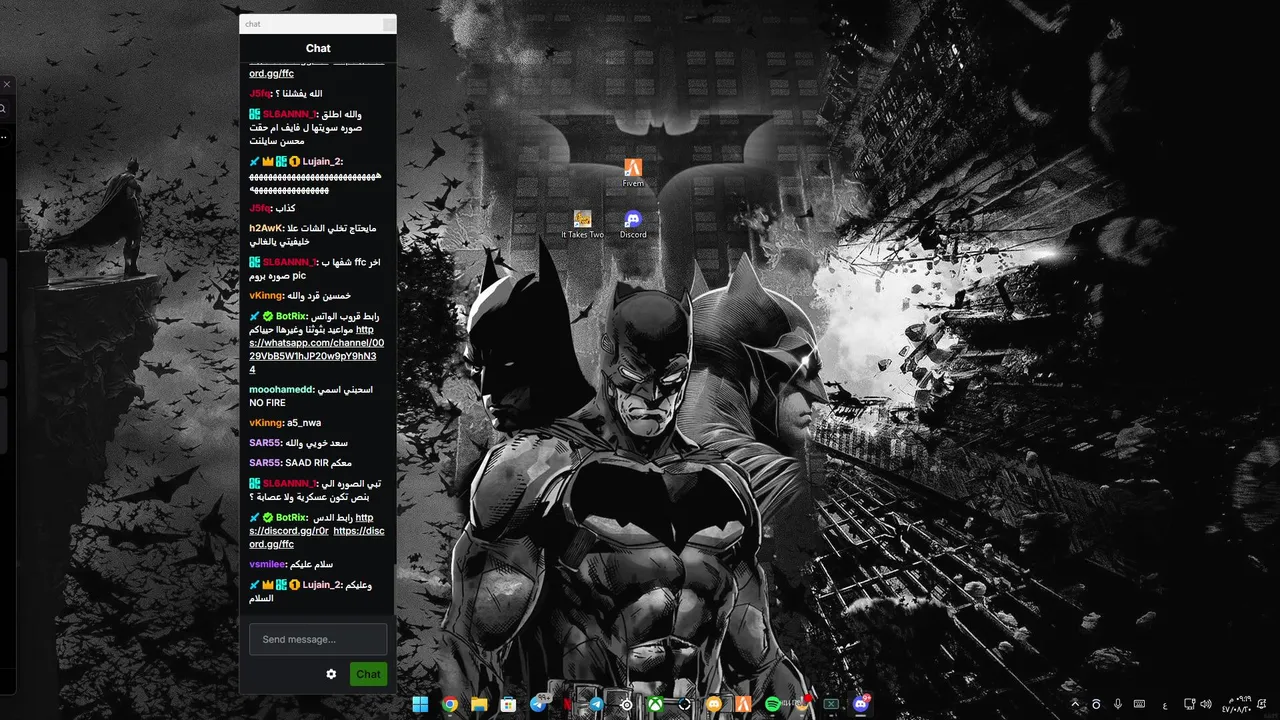1280x720 pixels.
Task: Open Microsoft Store from the taskbar
Action: pyautogui.click(x=508, y=704)
